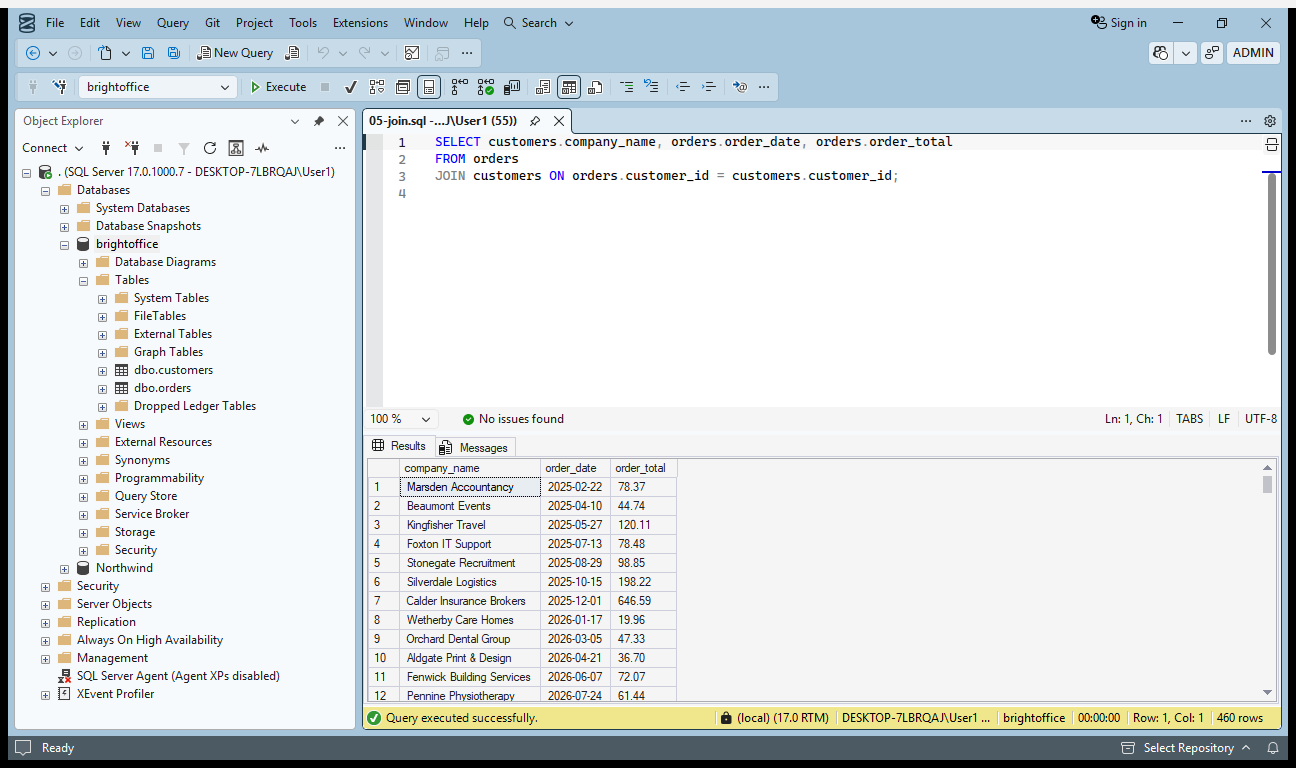The image size is (1296, 768).
Task: Open the Connect dropdown in Object Explorer
Action: (x=53, y=148)
